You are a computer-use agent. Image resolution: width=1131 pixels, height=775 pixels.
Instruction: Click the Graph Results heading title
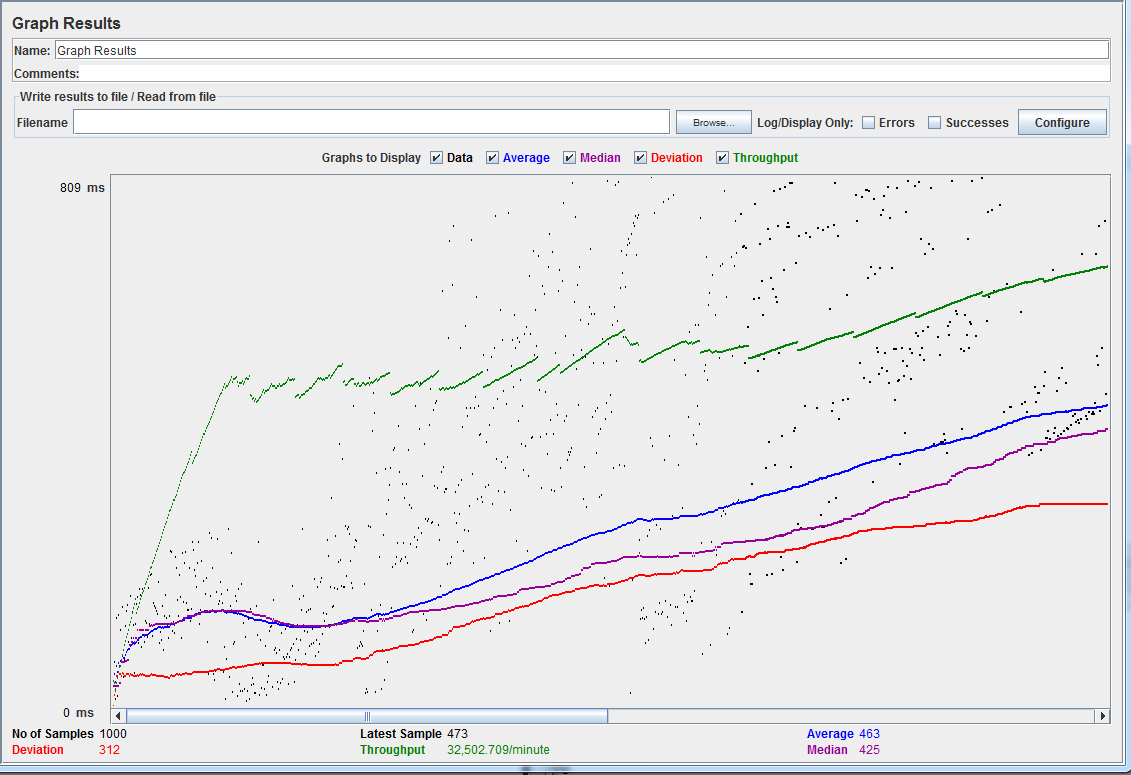[x=66, y=23]
